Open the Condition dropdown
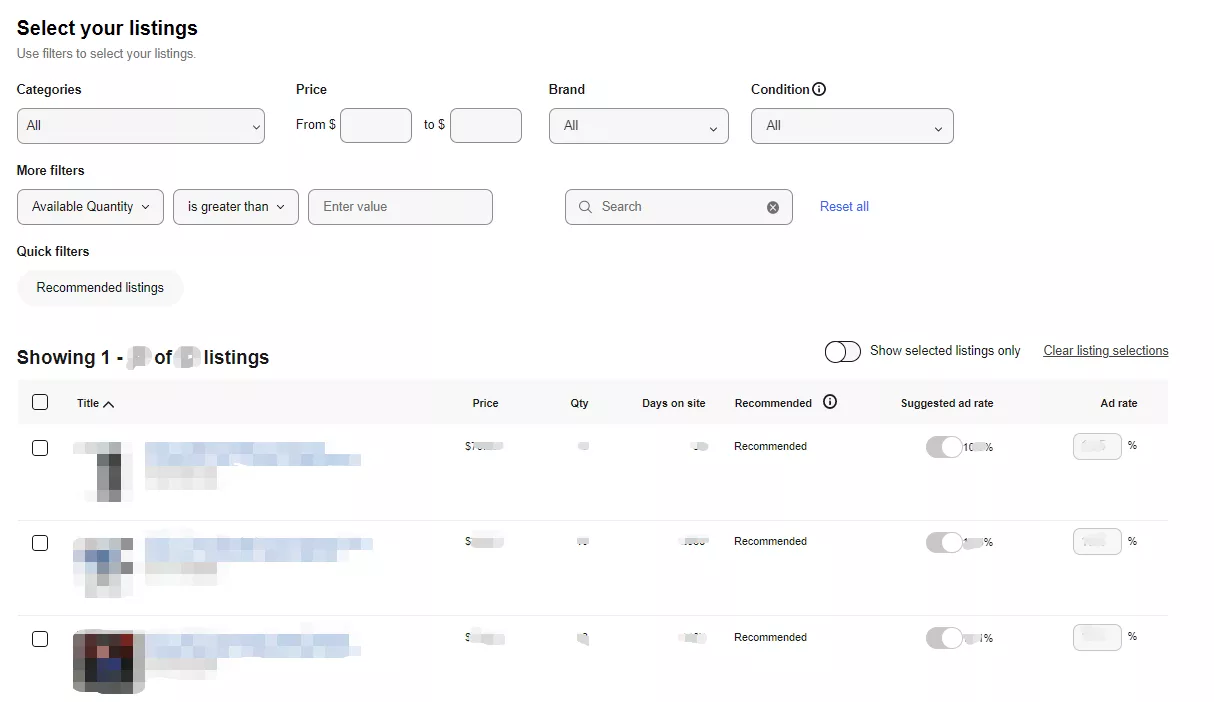The image size is (1214, 702). pyautogui.click(x=852, y=126)
